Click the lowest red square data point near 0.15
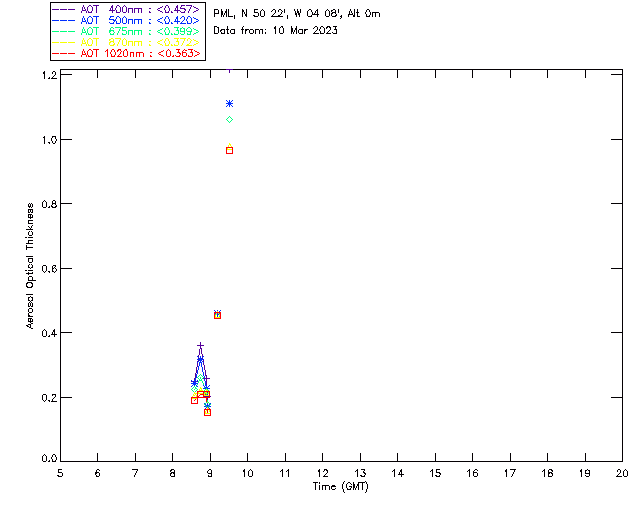This screenshot has height=512, width=640. pos(207,412)
